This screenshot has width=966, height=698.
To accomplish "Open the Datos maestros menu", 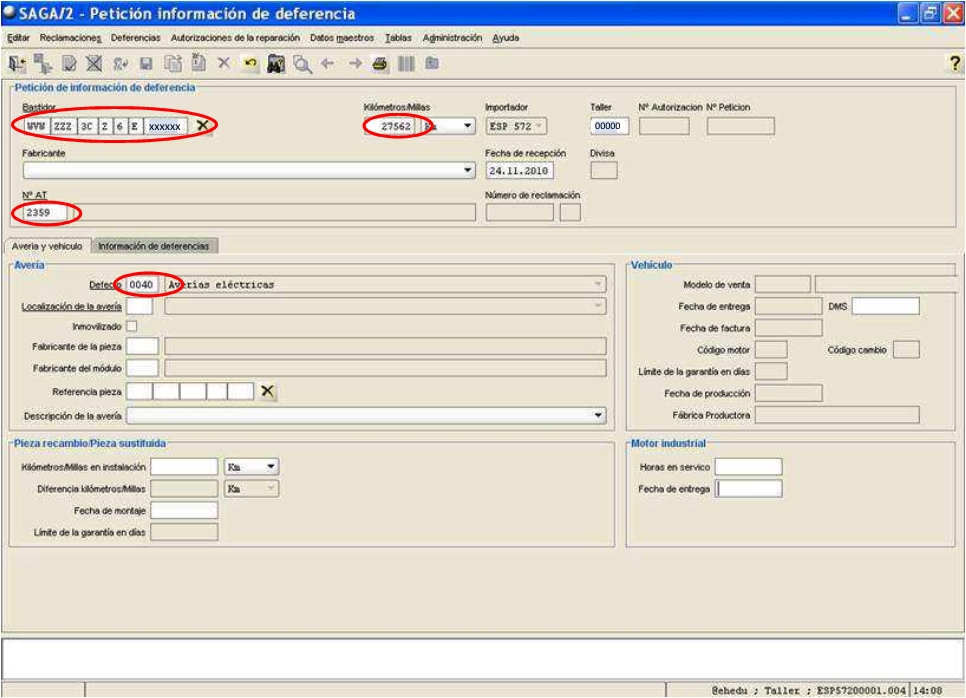I will [x=342, y=38].
